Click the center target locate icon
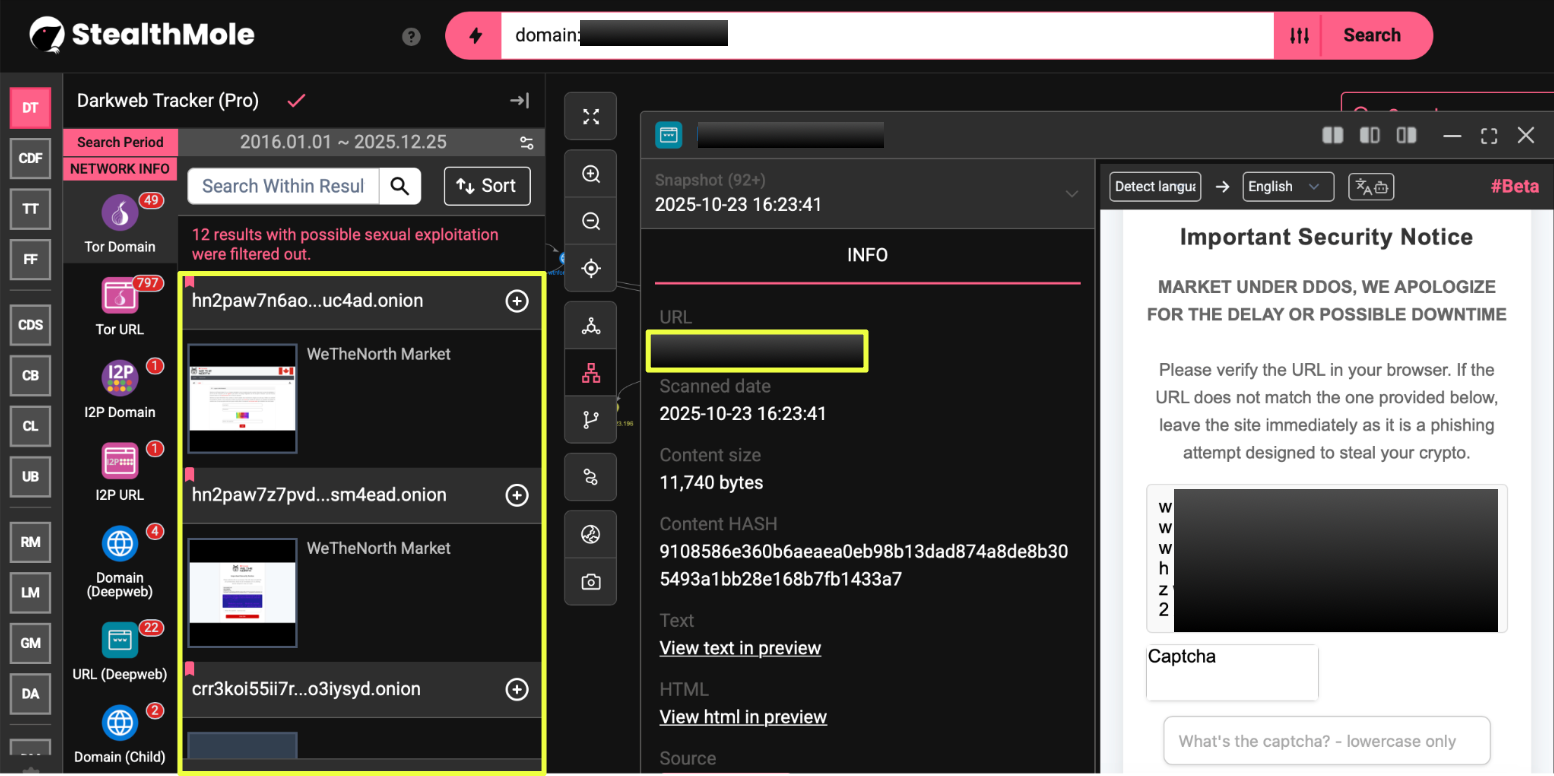The image size is (1554, 776). tap(591, 268)
